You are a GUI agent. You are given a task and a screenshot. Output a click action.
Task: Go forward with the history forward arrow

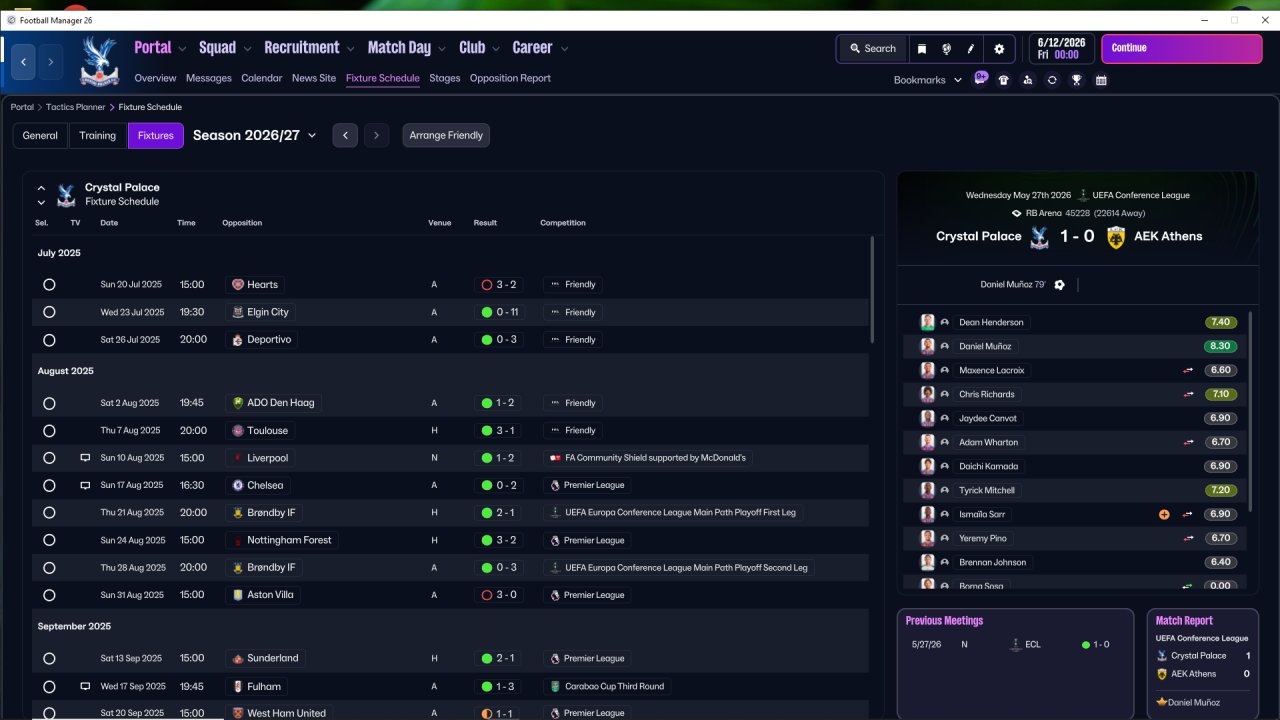click(x=51, y=62)
